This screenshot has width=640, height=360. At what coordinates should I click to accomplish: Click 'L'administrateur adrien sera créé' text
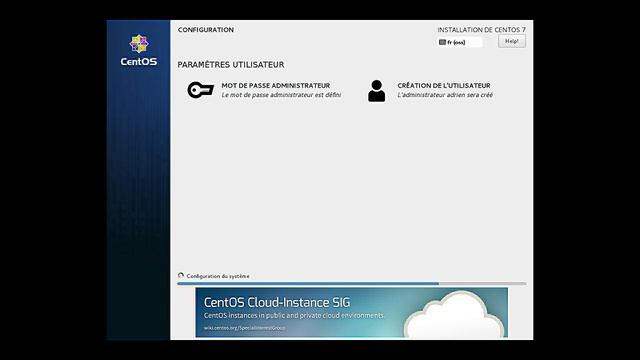[445, 95]
